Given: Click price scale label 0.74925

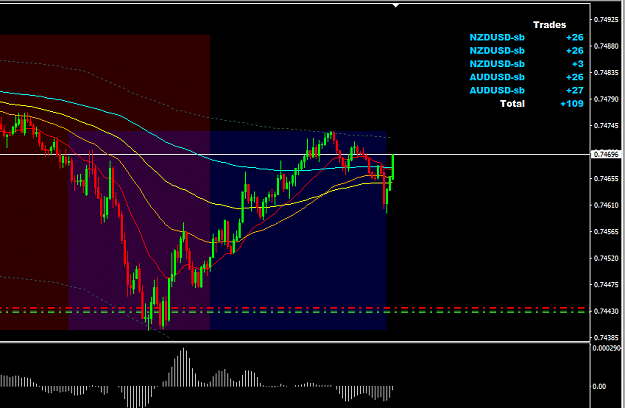Looking at the screenshot, I should [x=606, y=20].
